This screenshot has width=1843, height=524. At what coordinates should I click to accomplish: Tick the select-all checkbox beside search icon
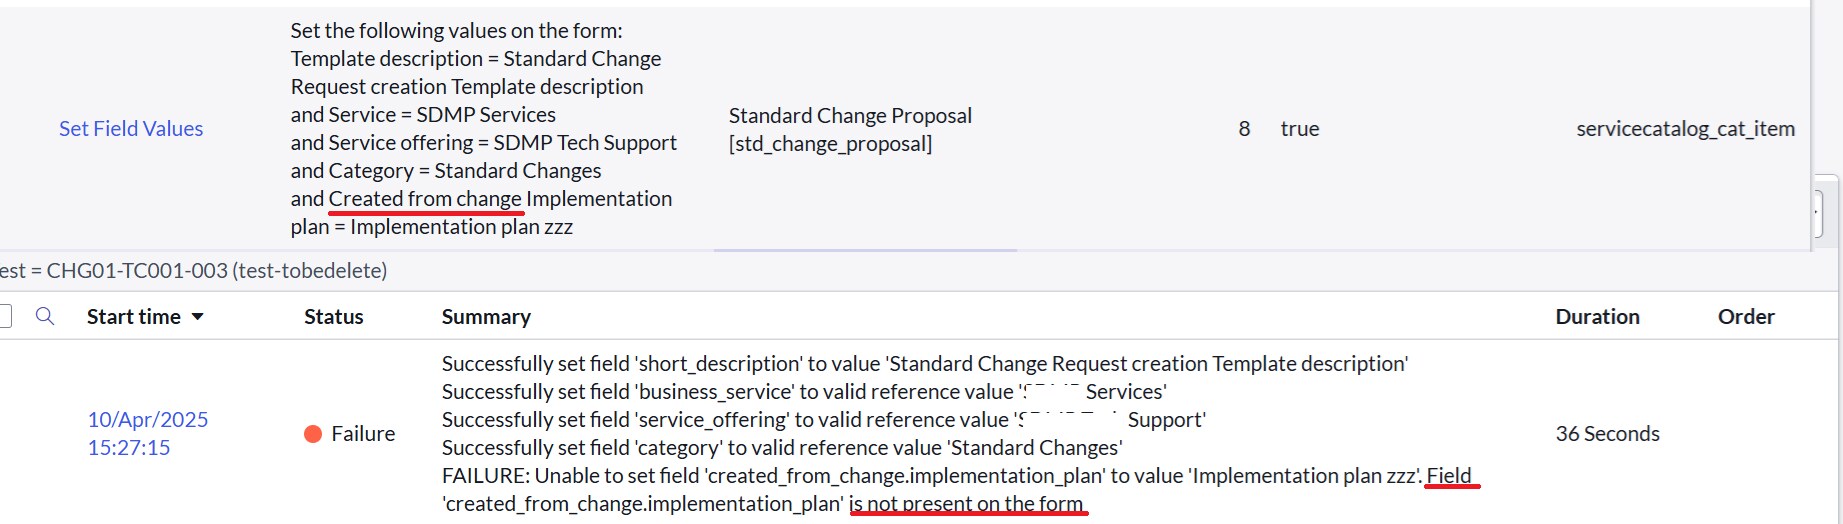tap(4, 316)
